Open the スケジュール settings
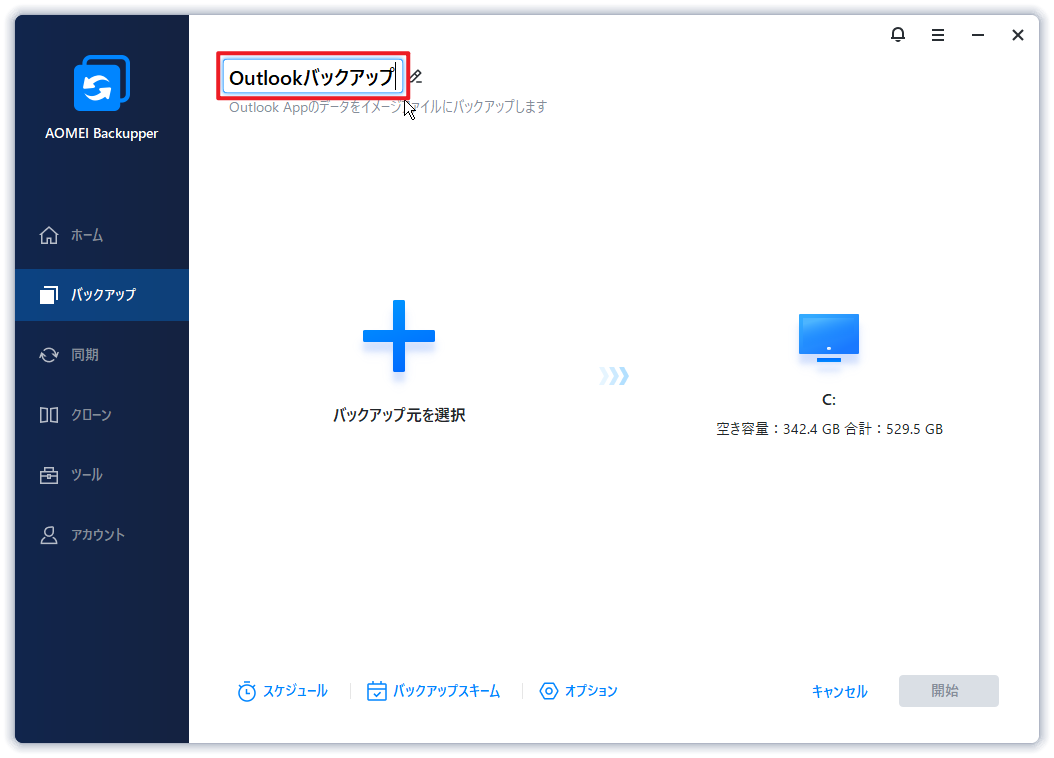Viewport: 1054px width, 758px height. coord(282,691)
